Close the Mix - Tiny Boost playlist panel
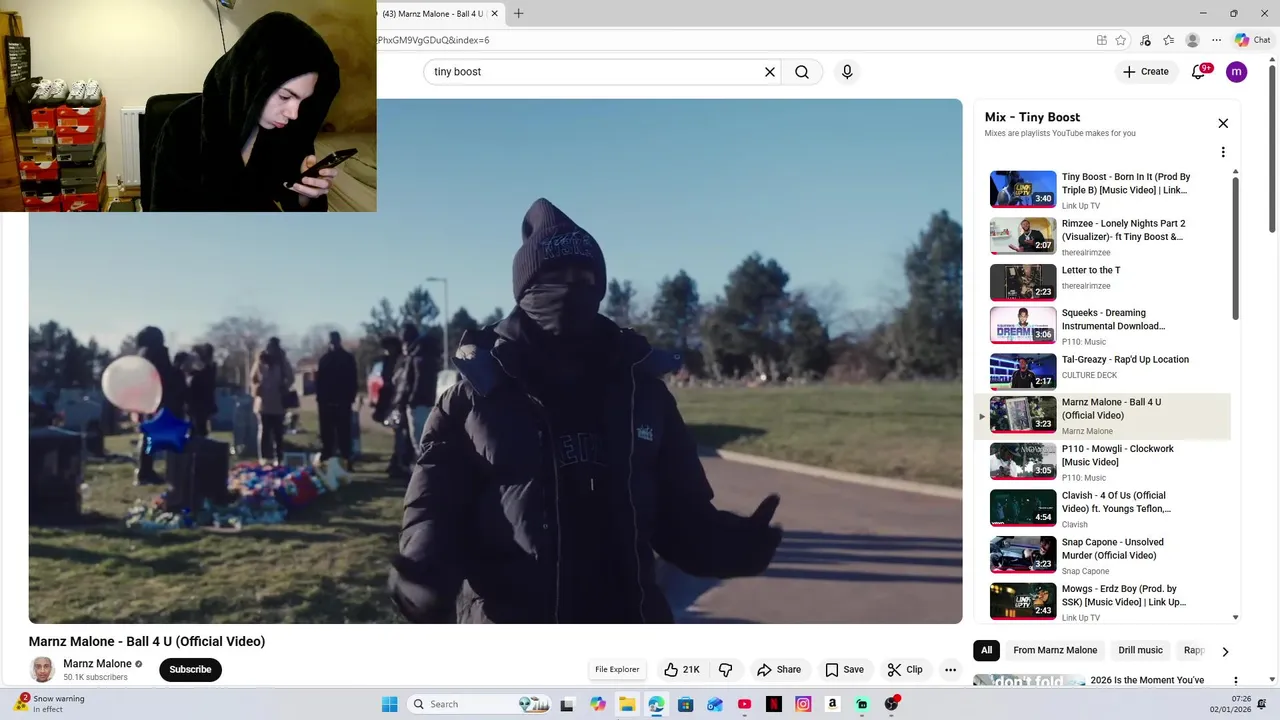The width and height of the screenshot is (1280, 720). pyautogui.click(x=1223, y=123)
